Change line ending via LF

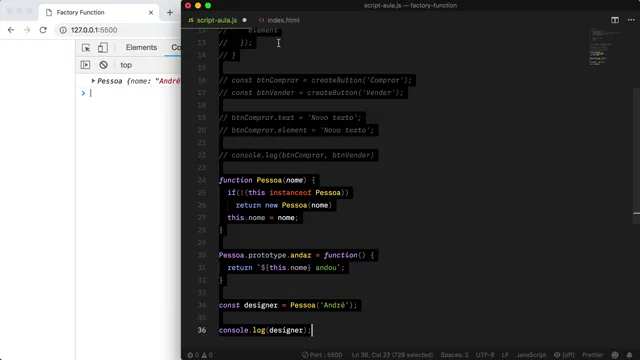coord(505,355)
